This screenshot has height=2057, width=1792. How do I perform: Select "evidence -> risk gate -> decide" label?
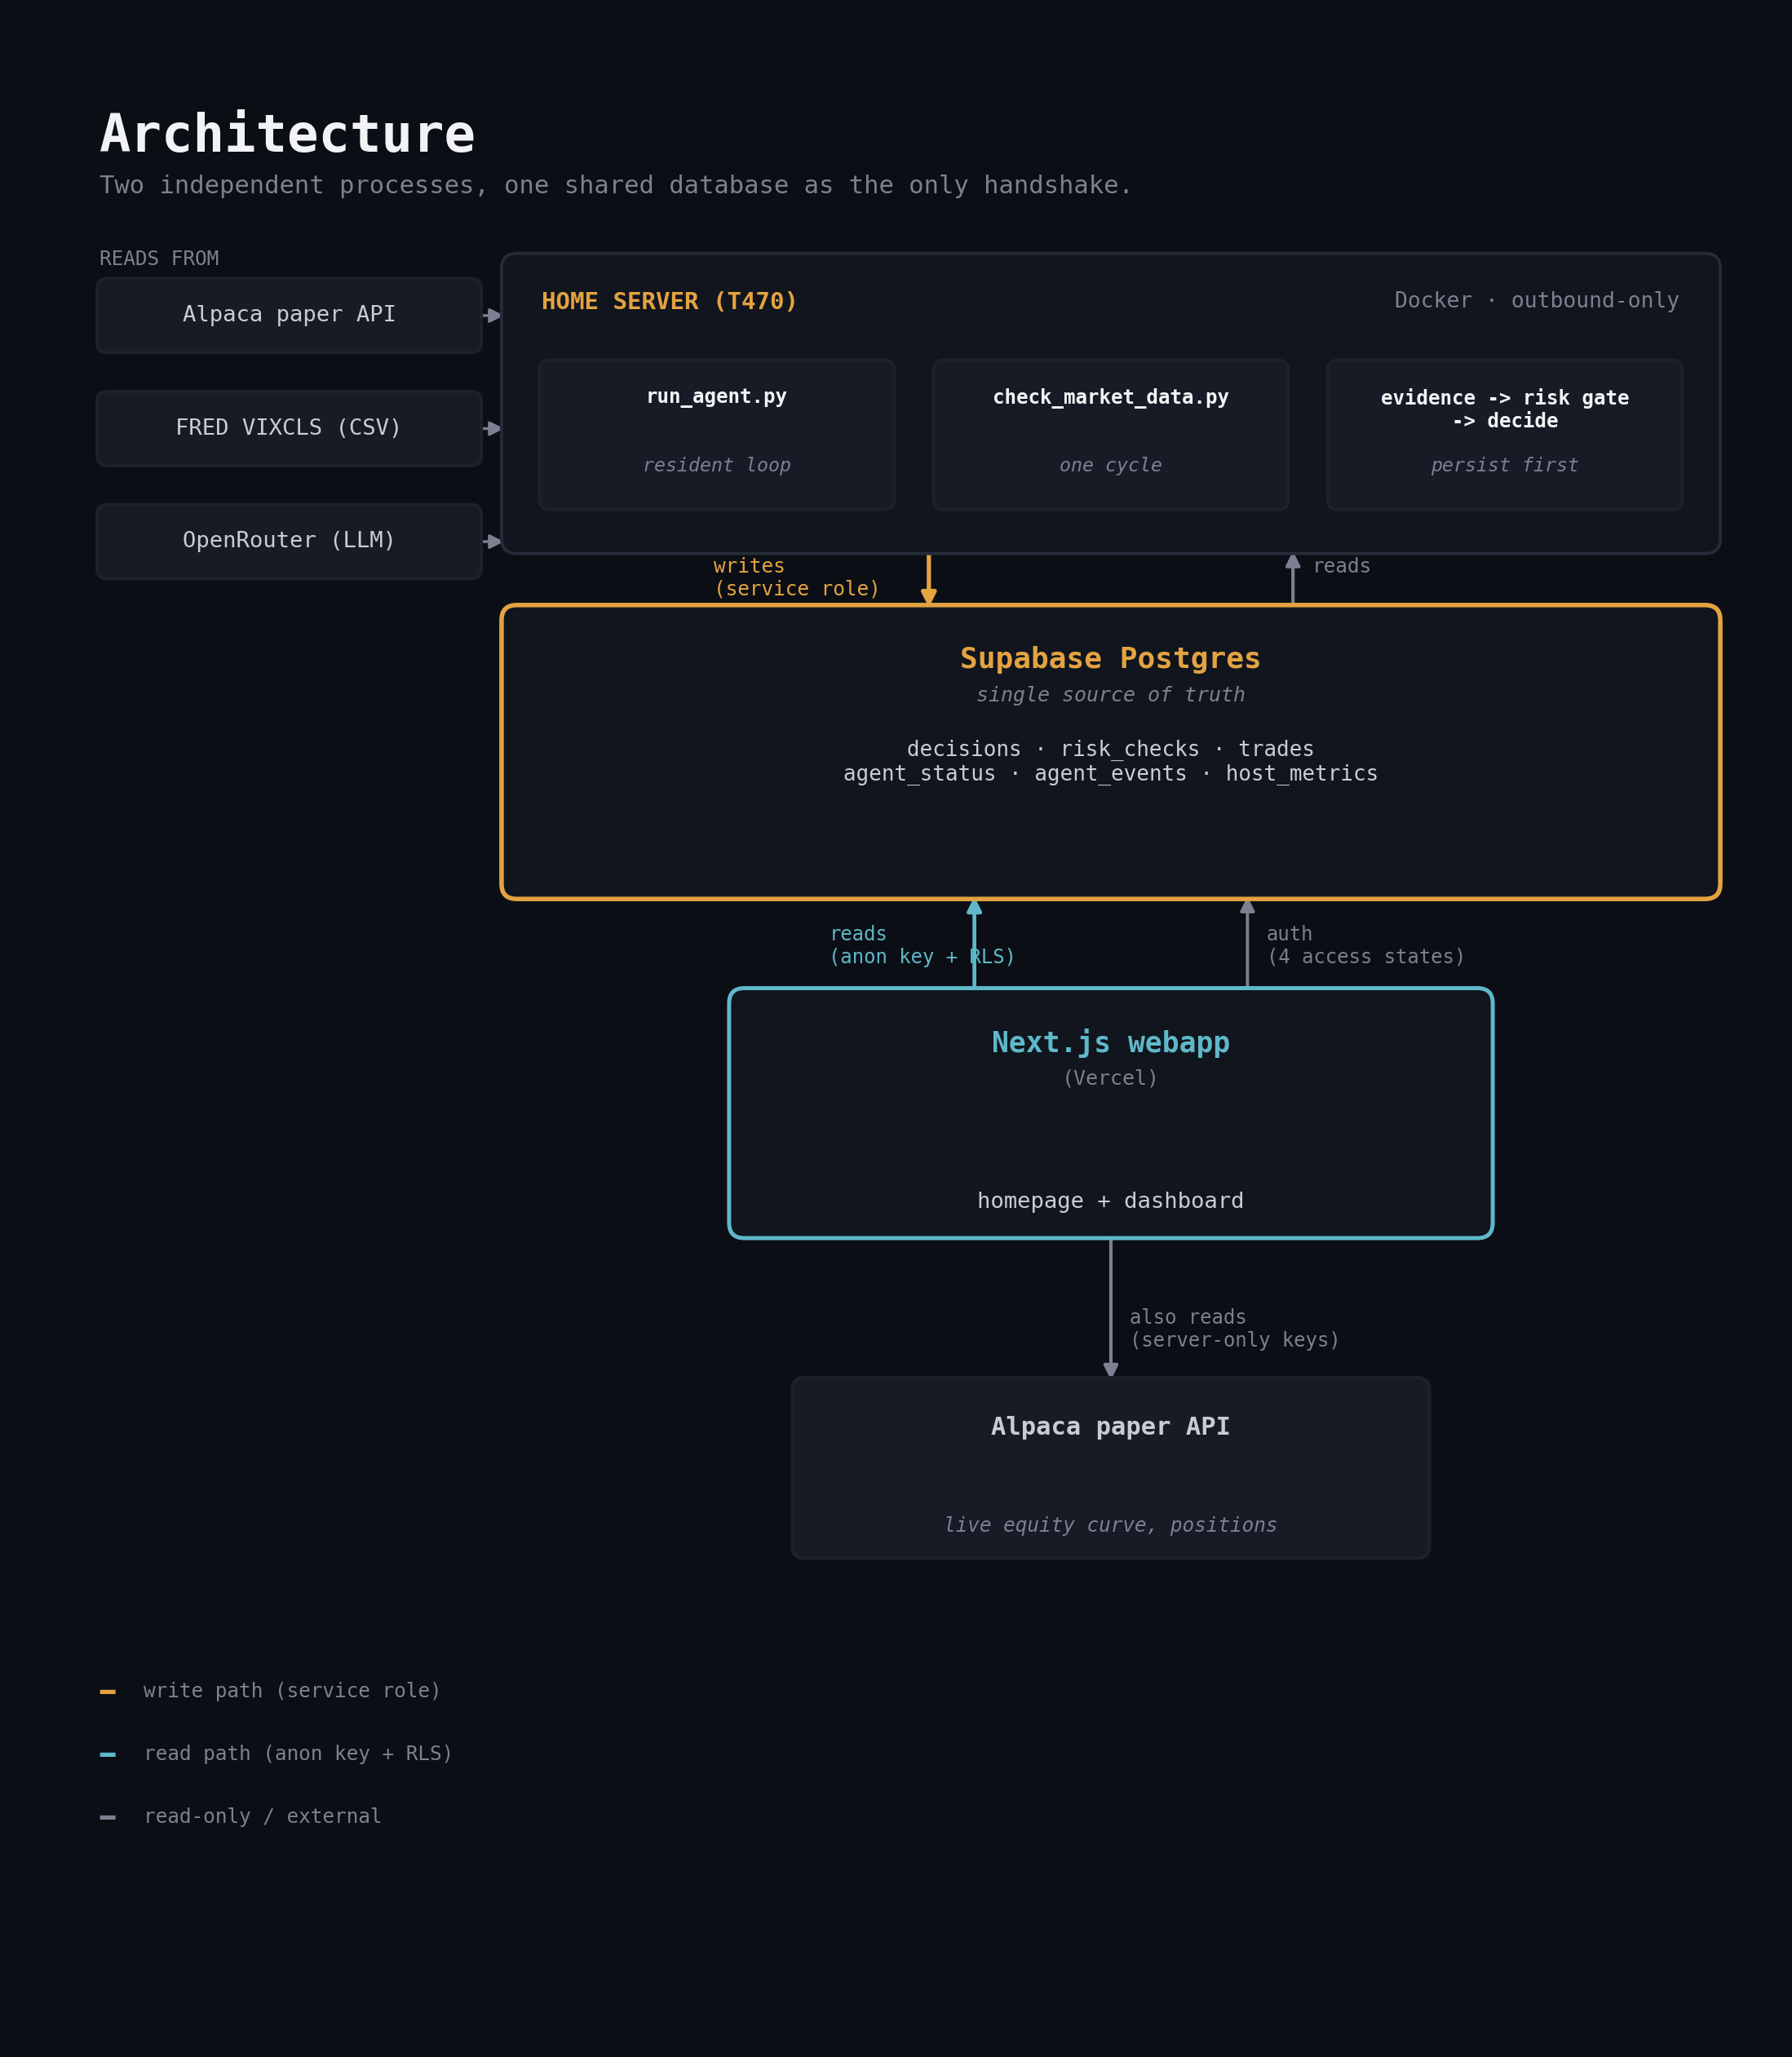(1505, 409)
